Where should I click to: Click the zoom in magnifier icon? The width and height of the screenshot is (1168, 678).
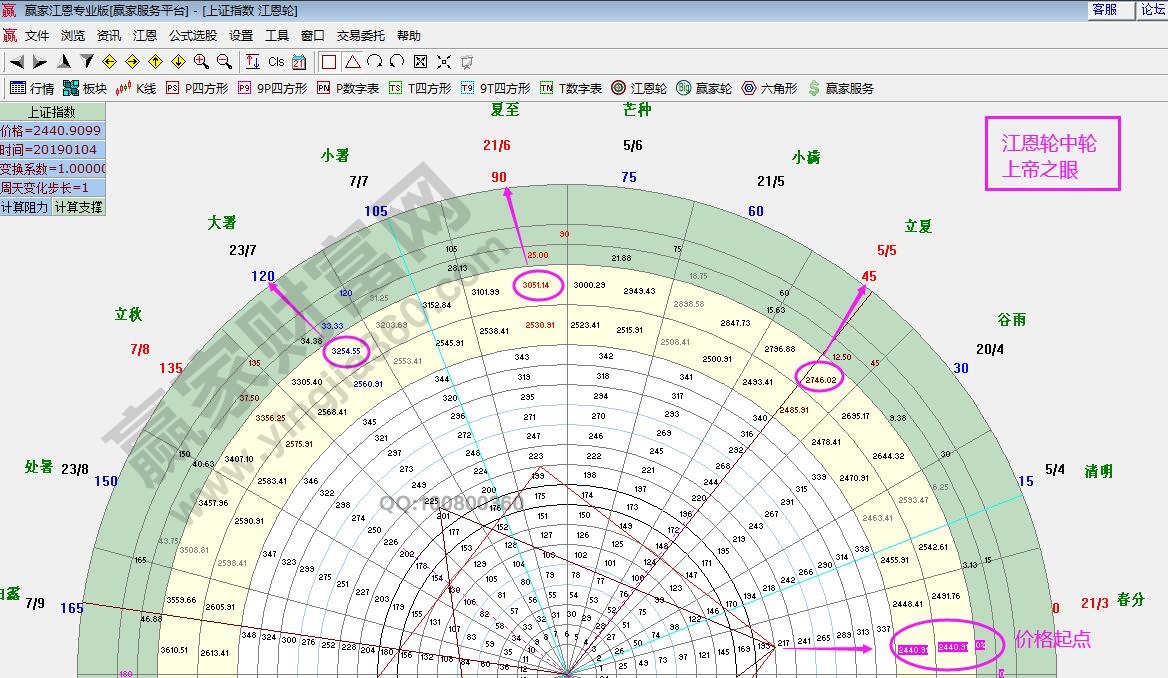coord(202,62)
